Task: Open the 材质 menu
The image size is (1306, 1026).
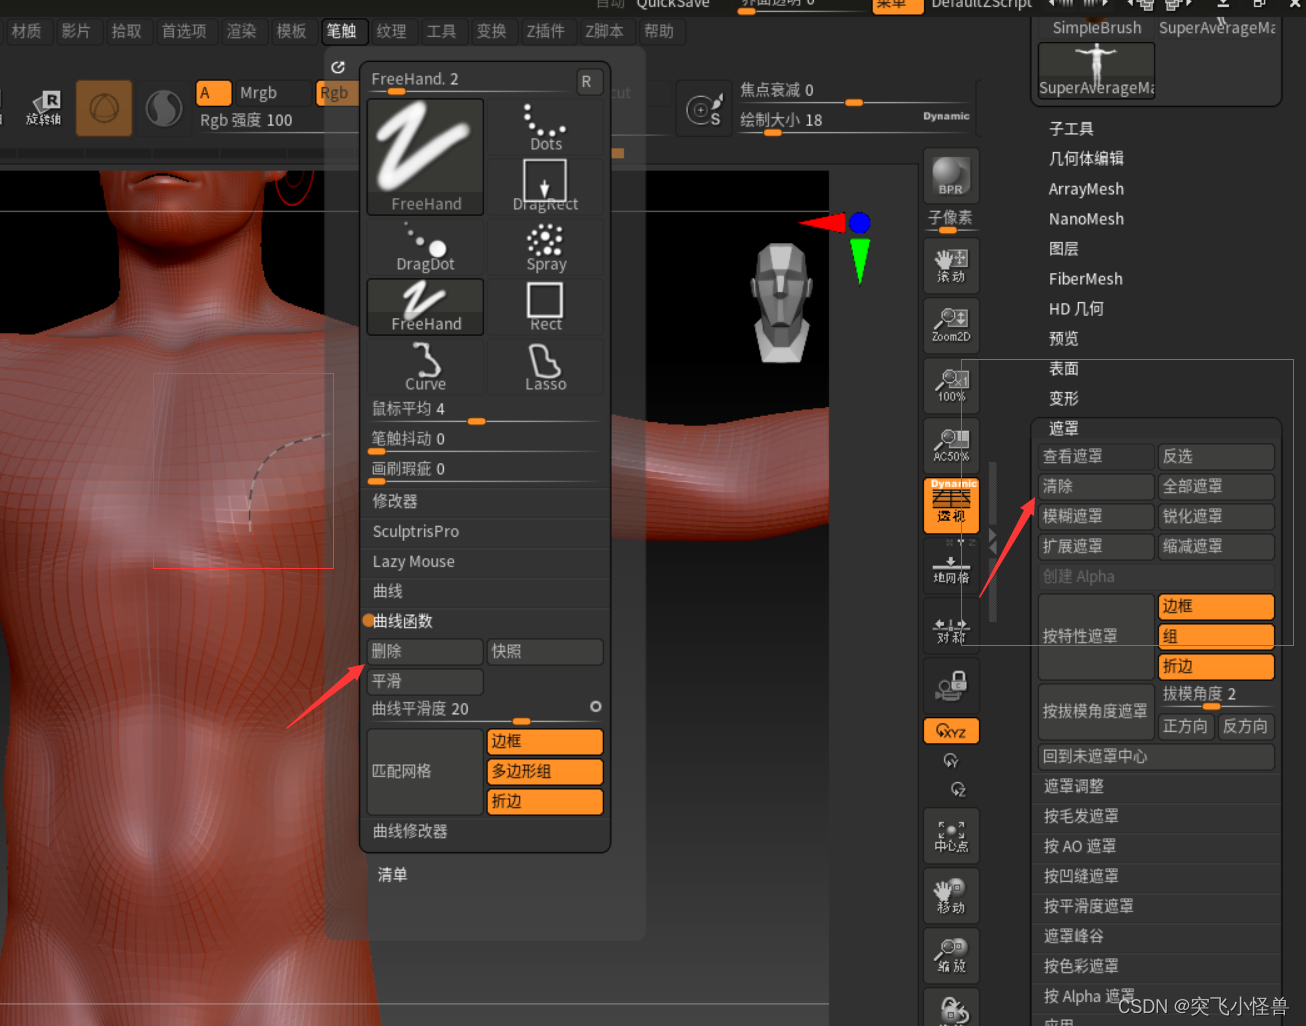Action: (27, 31)
